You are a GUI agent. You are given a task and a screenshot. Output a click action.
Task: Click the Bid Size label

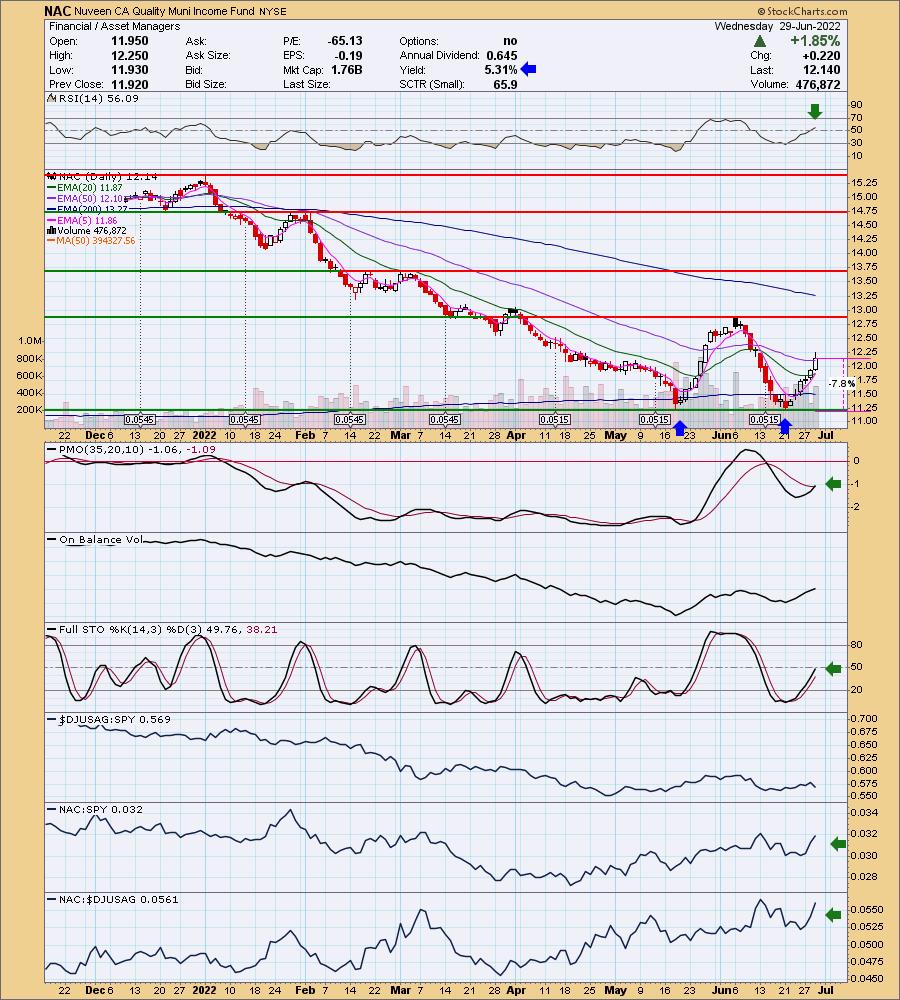click(207, 85)
